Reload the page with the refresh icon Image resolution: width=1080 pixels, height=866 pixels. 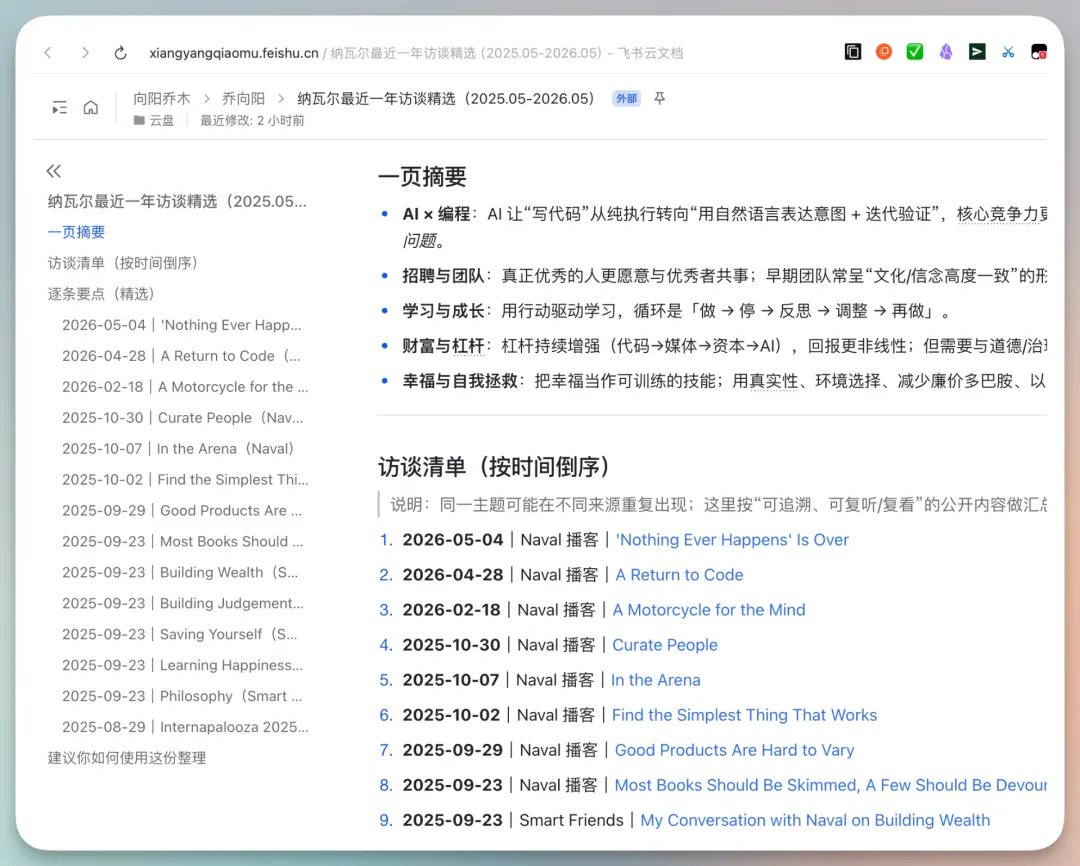(121, 53)
